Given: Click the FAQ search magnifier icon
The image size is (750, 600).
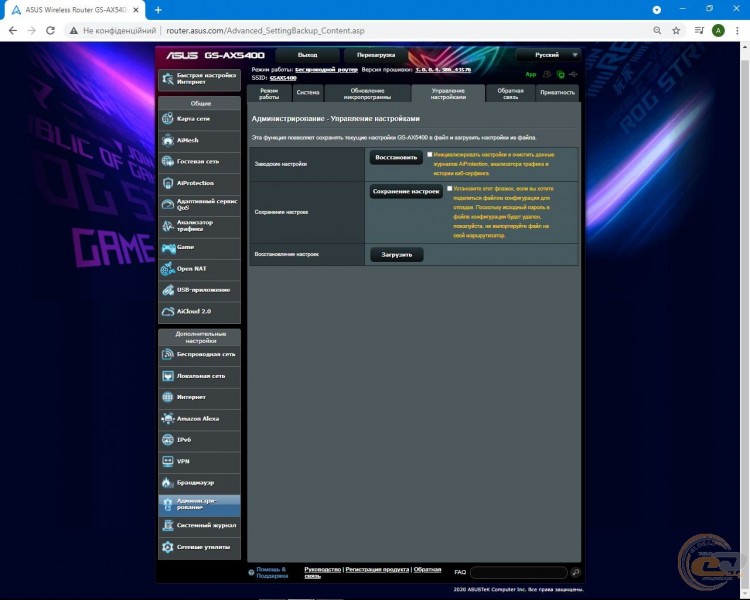Looking at the screenshot, I should [x=575, y=572].
